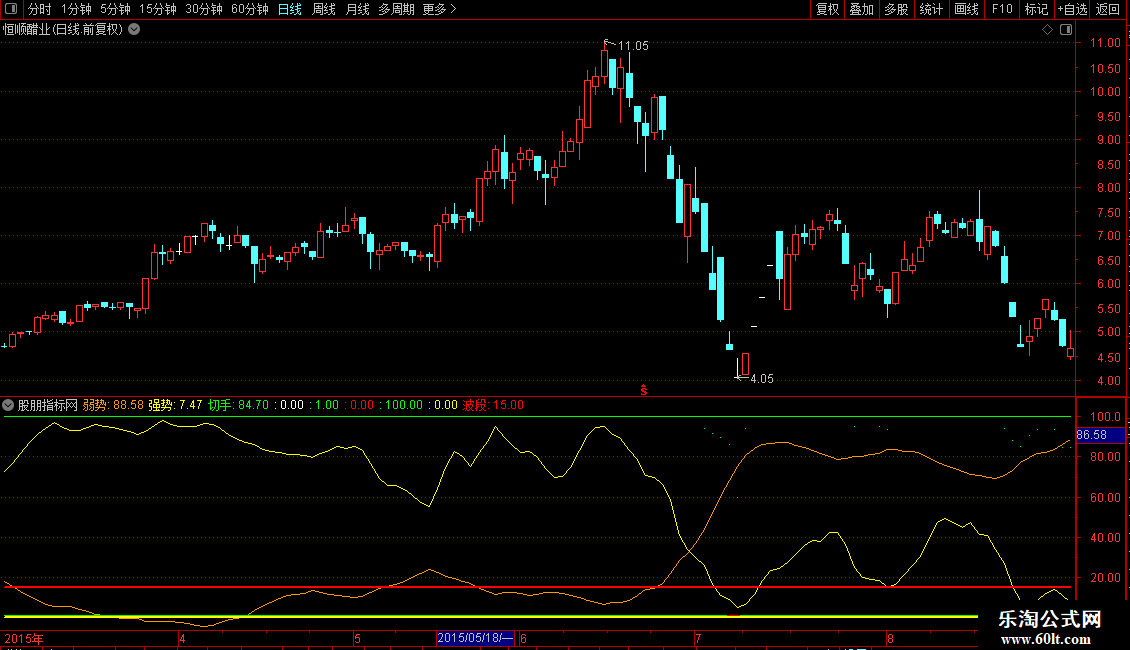Click the 波段: 15.00 indicator value

493,405
